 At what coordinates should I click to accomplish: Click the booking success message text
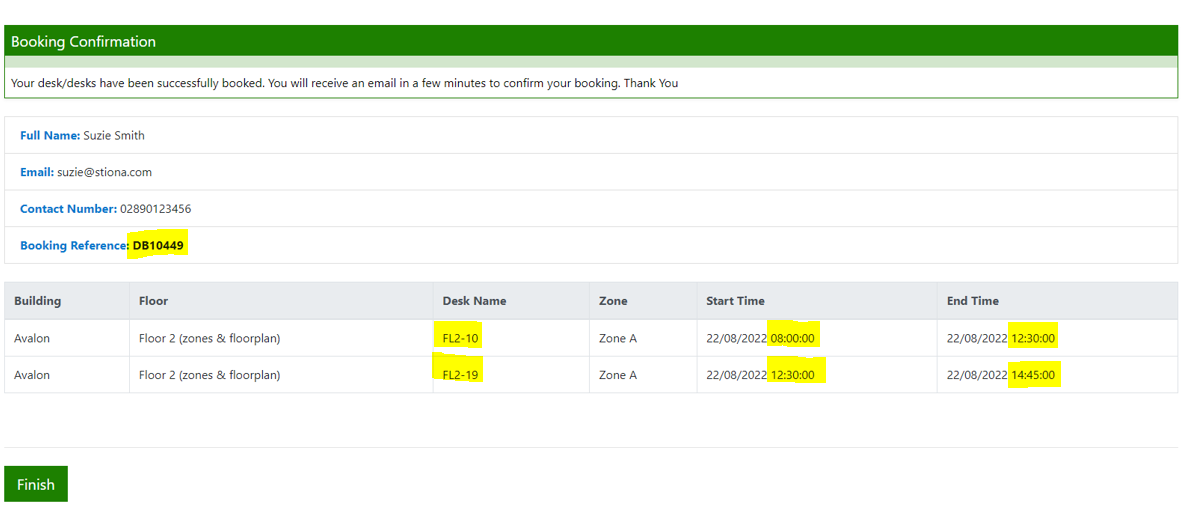click(344, 83)
